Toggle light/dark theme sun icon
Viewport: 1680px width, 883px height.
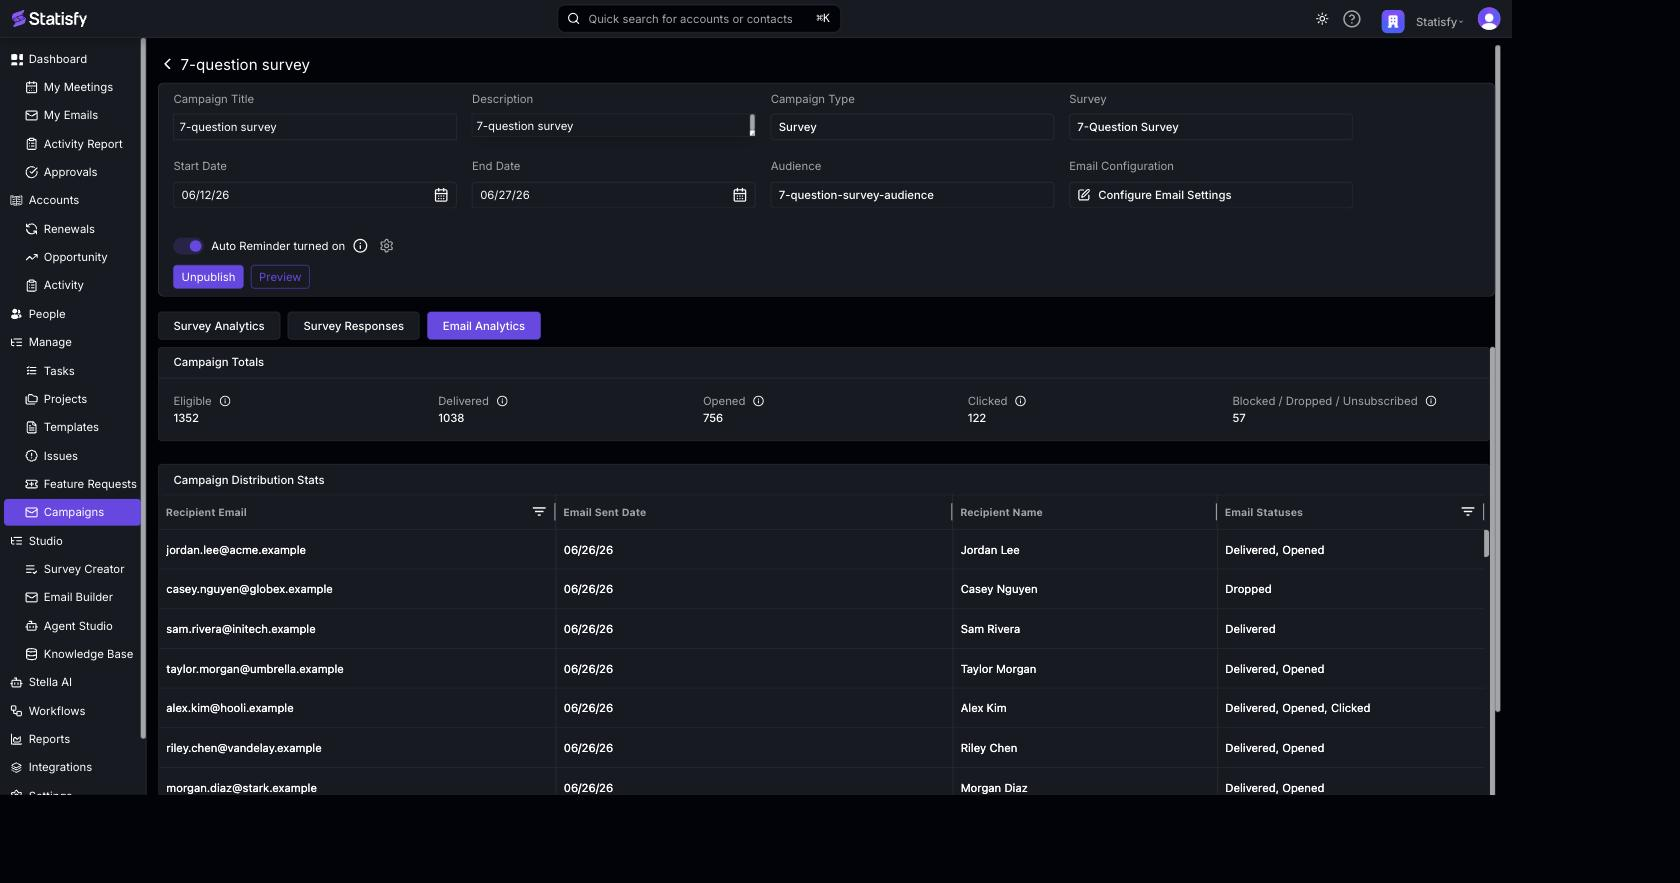pyautogui.click(x=1322, y=19)
